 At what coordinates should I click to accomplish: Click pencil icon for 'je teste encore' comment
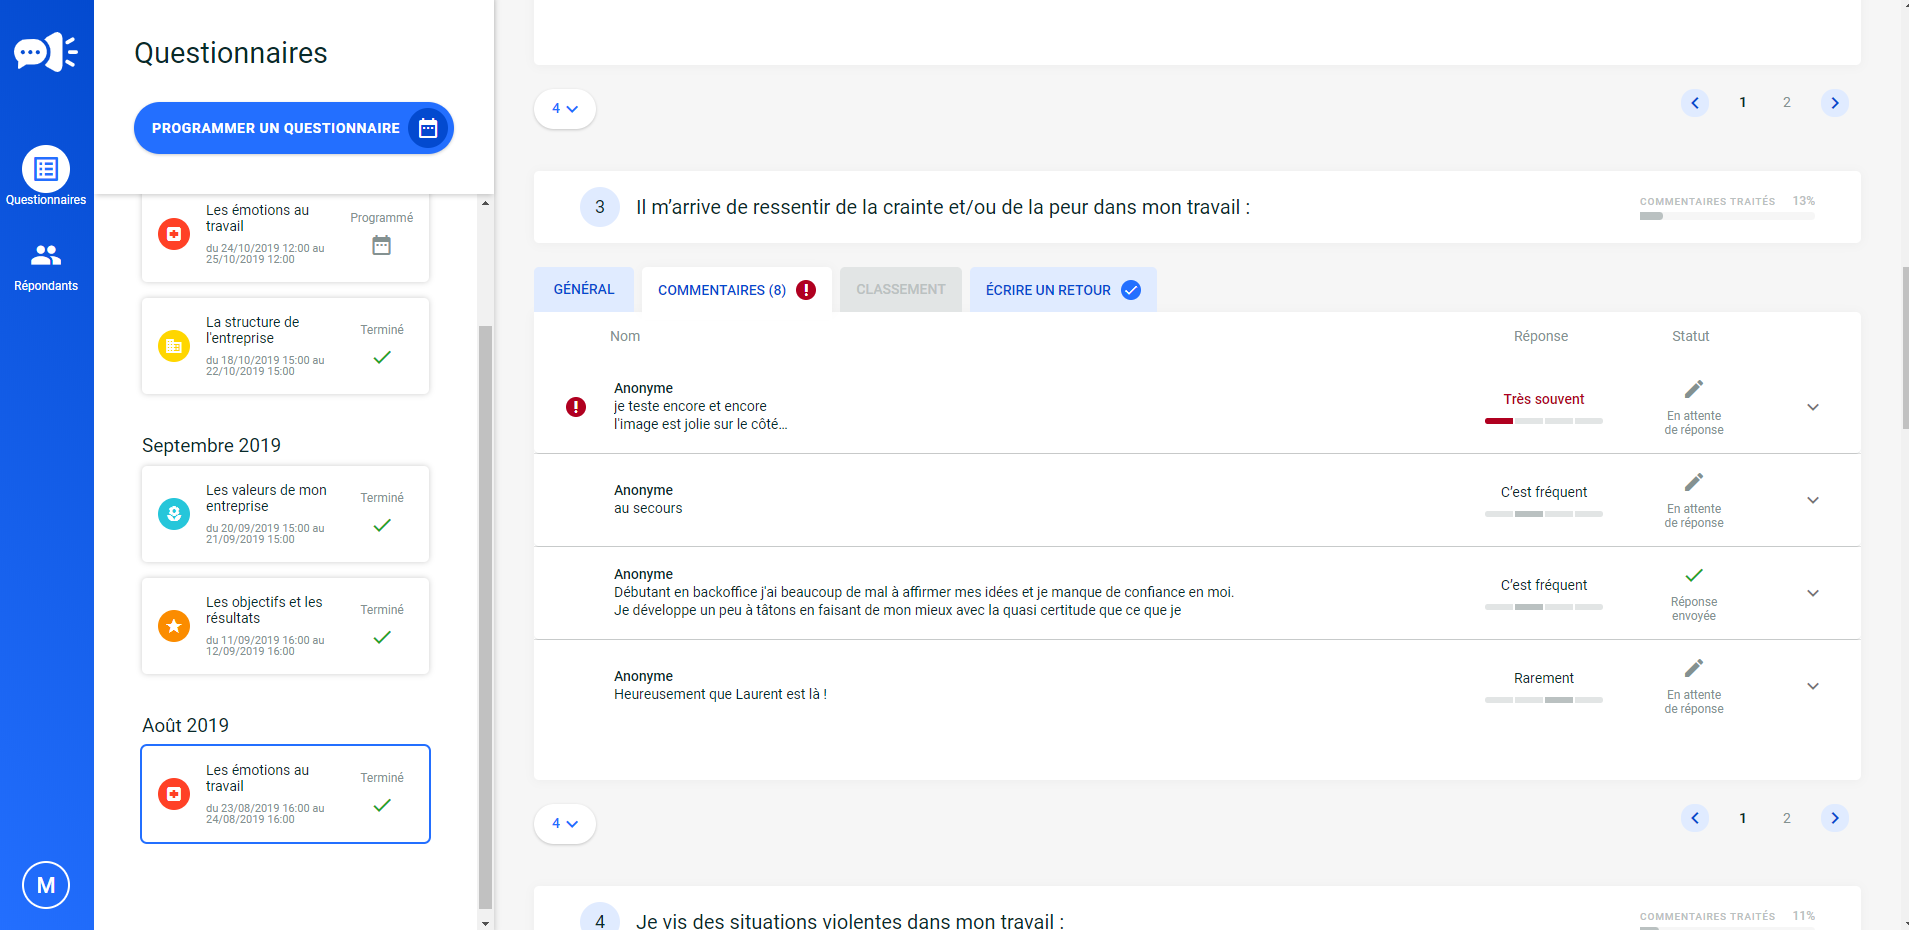(x=1694, y=389)
